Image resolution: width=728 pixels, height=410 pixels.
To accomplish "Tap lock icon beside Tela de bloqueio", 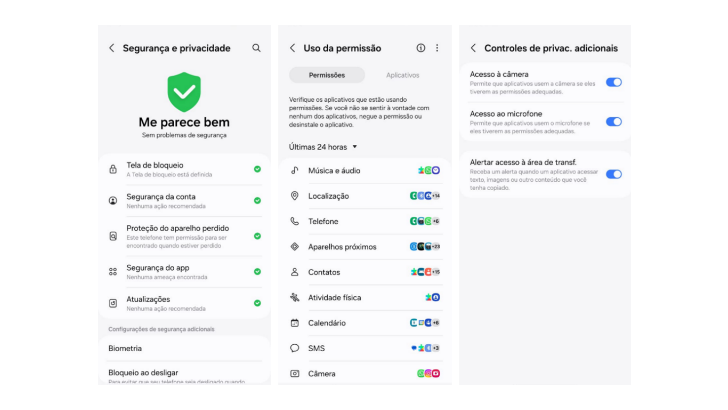I will (x=113, y=169).
